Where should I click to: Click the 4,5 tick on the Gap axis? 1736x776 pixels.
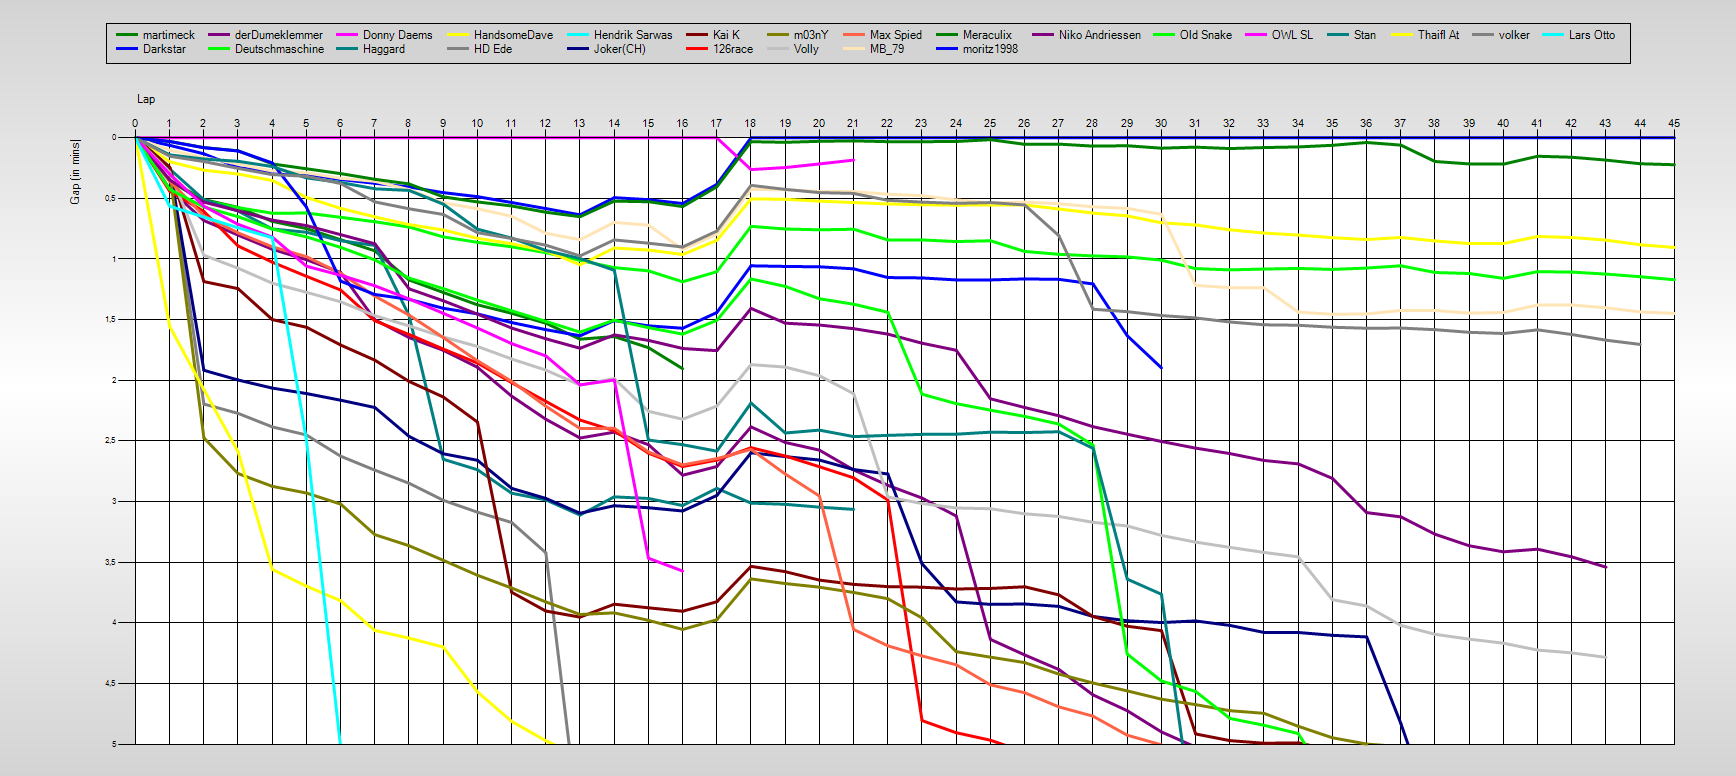[x=110, y=683]
